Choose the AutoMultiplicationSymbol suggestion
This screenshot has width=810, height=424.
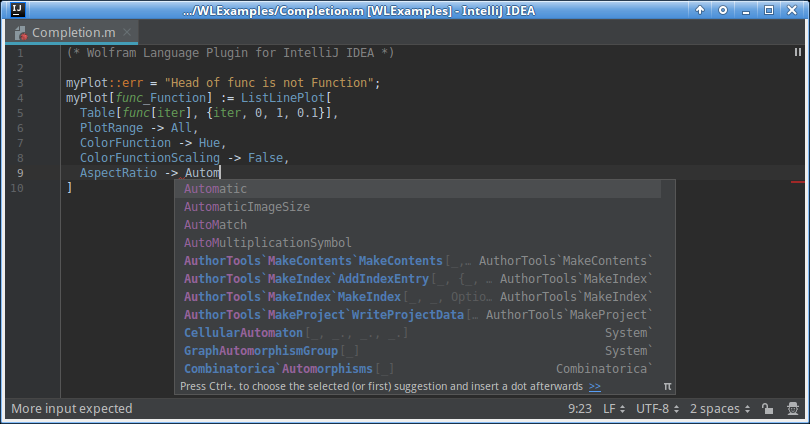417,243
